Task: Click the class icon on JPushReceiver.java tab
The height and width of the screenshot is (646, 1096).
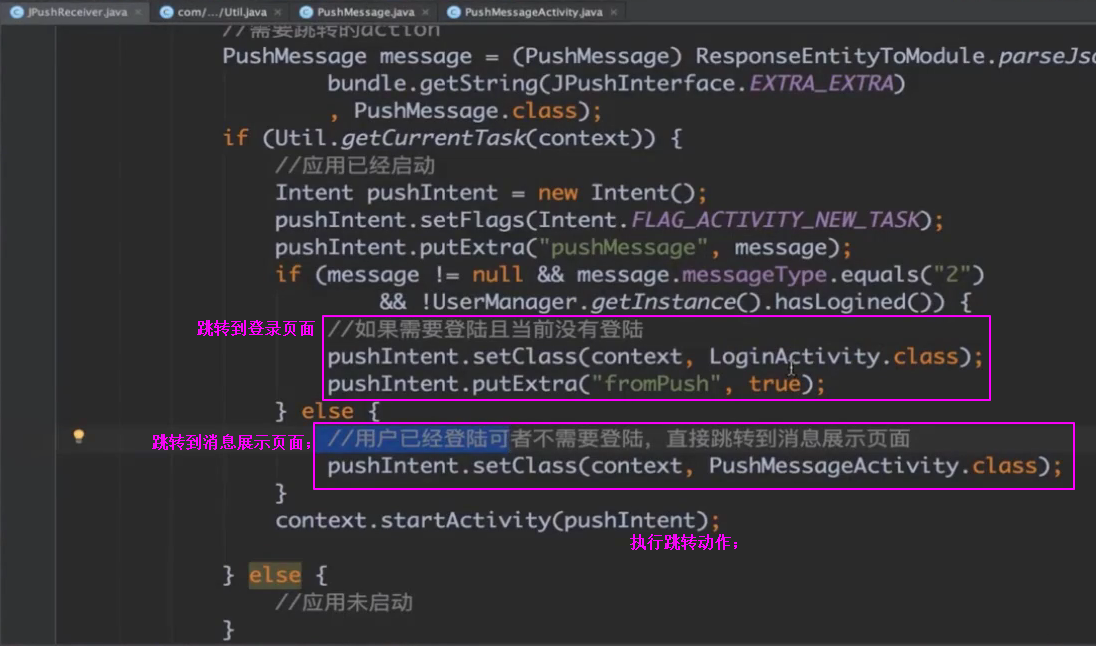Action: 16,12
